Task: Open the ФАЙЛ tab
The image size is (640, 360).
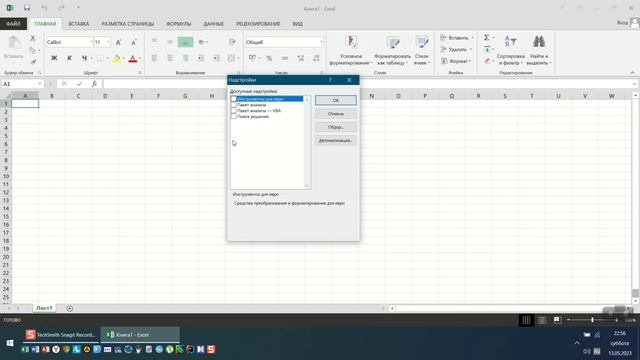Action: (x=13, y=24)
